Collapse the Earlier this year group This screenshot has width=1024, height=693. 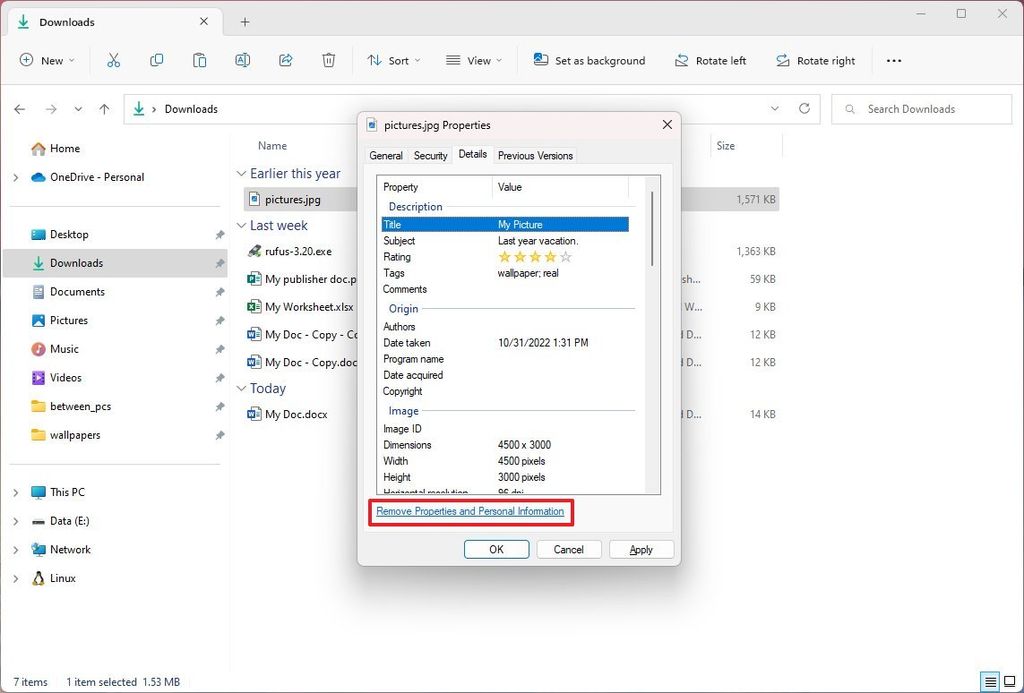tap(241, 173)
